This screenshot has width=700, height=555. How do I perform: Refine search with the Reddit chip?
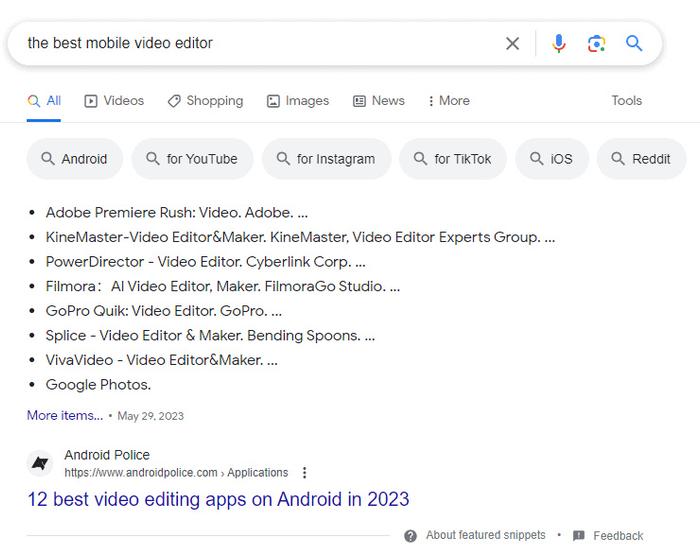click(641, 159)
